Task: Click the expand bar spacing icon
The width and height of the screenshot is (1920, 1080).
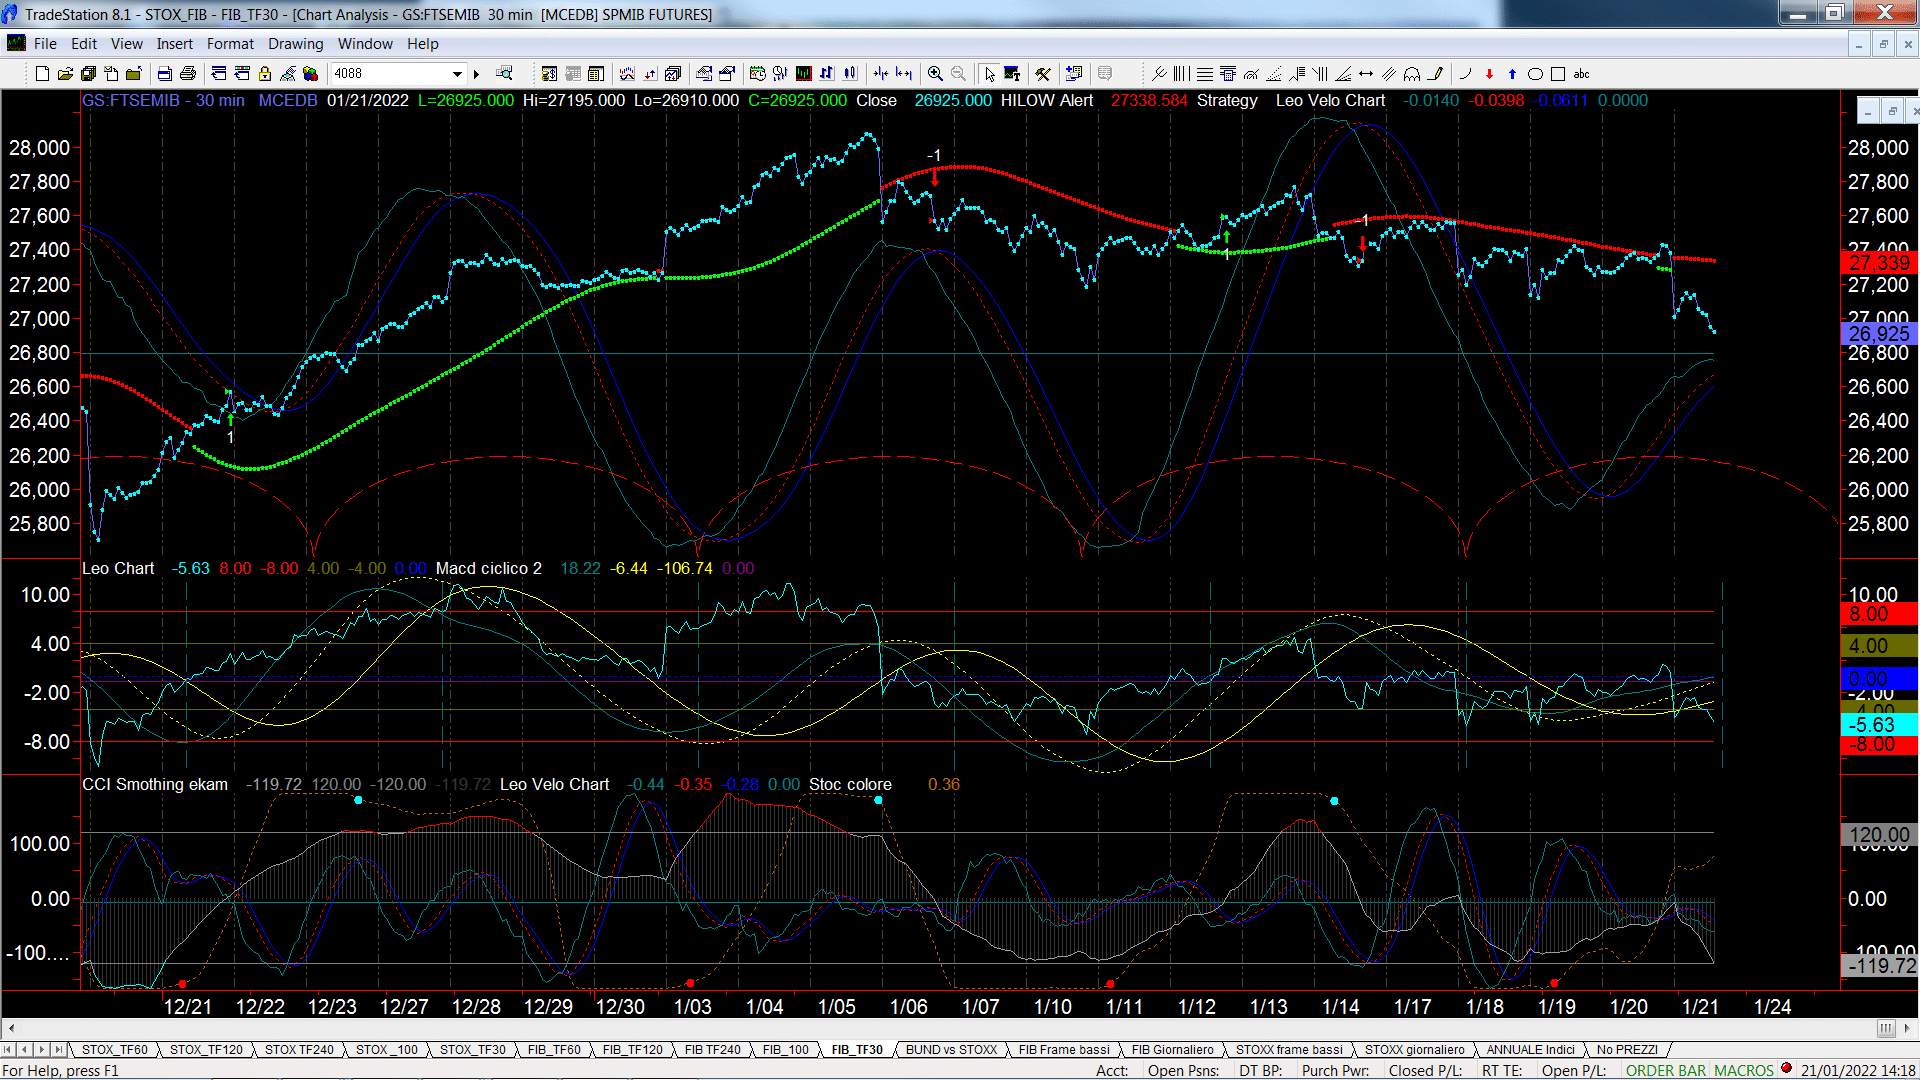Action: coord(904,74)
